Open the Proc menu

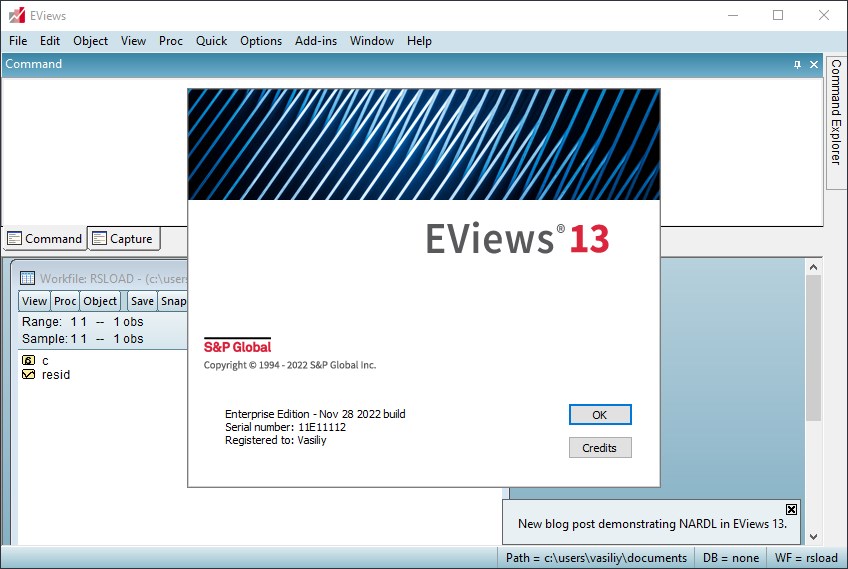tap(171, 41)
